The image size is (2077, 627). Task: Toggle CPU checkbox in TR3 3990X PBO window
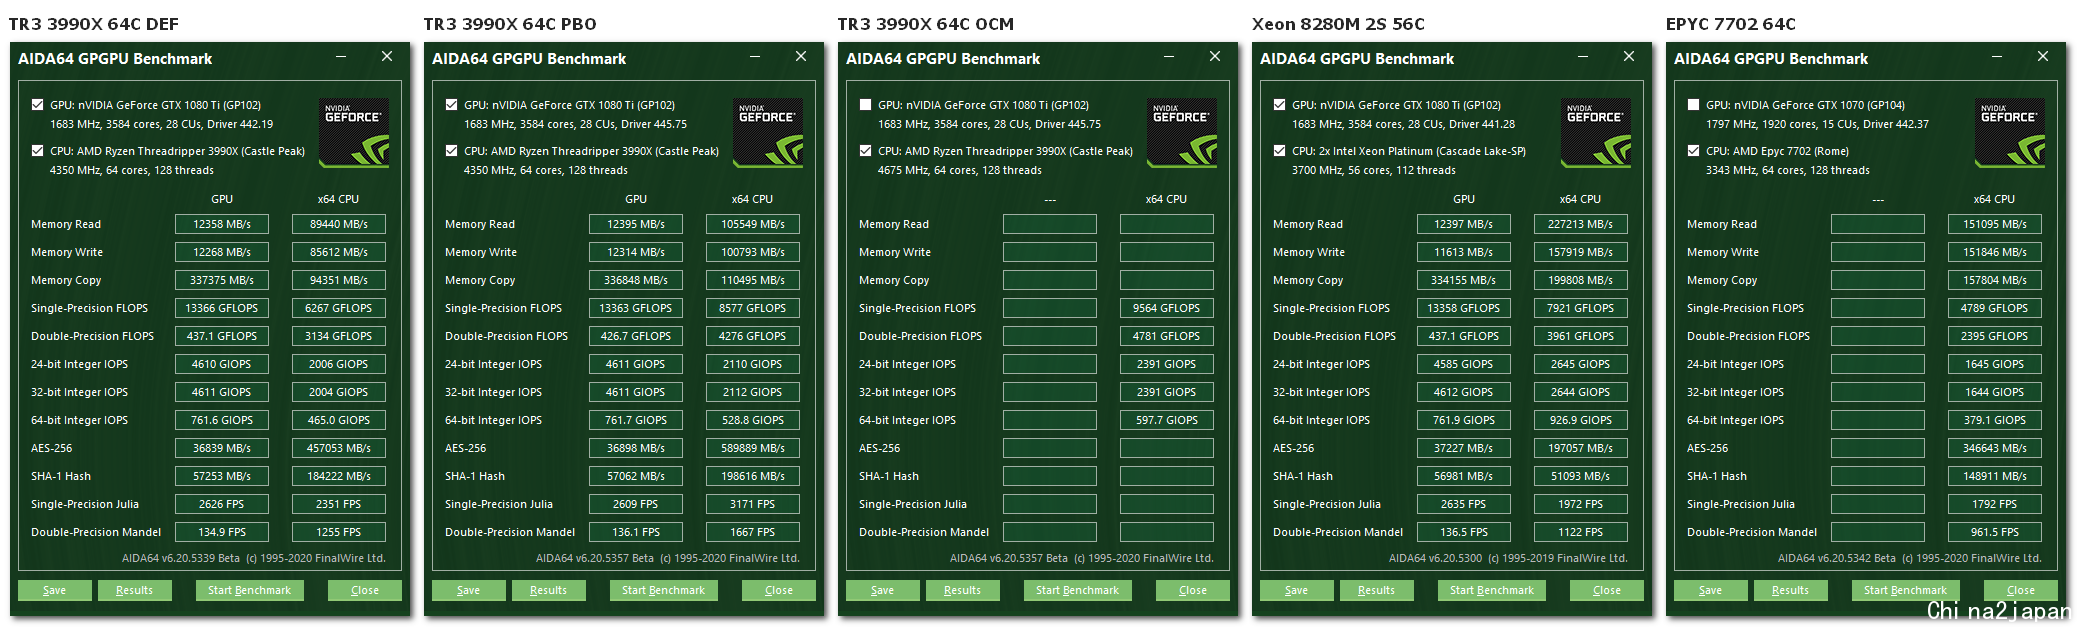pos(452,151)
